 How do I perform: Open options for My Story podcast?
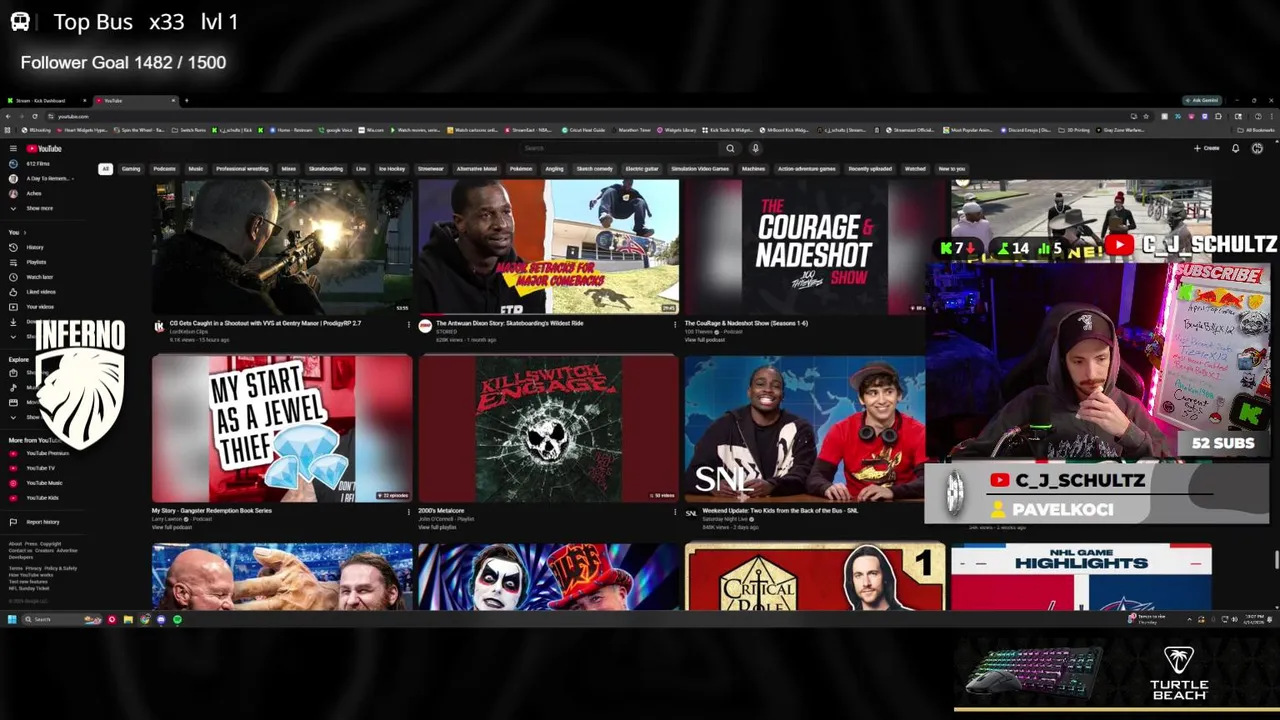408,511
